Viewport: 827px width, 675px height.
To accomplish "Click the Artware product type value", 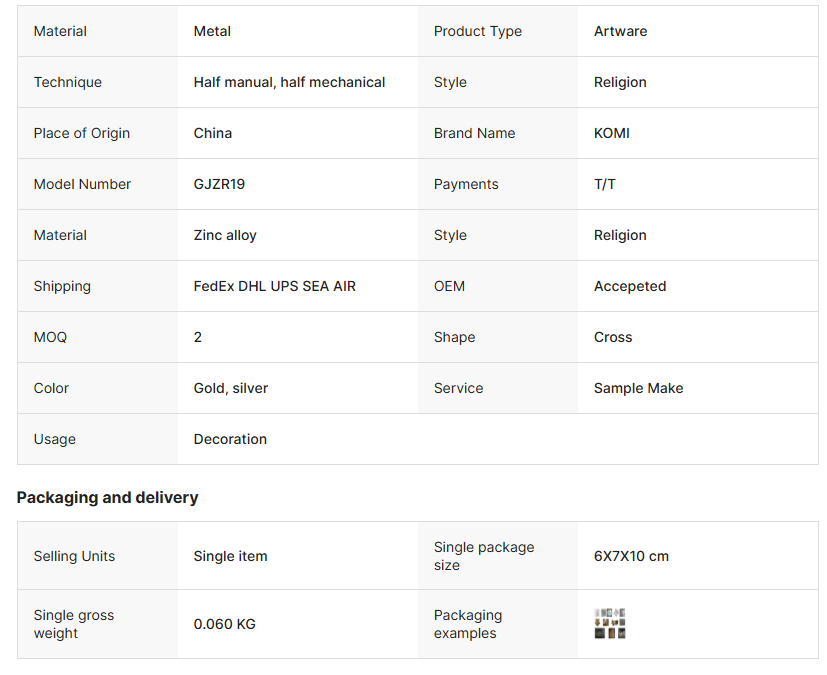I will (620, 31).
